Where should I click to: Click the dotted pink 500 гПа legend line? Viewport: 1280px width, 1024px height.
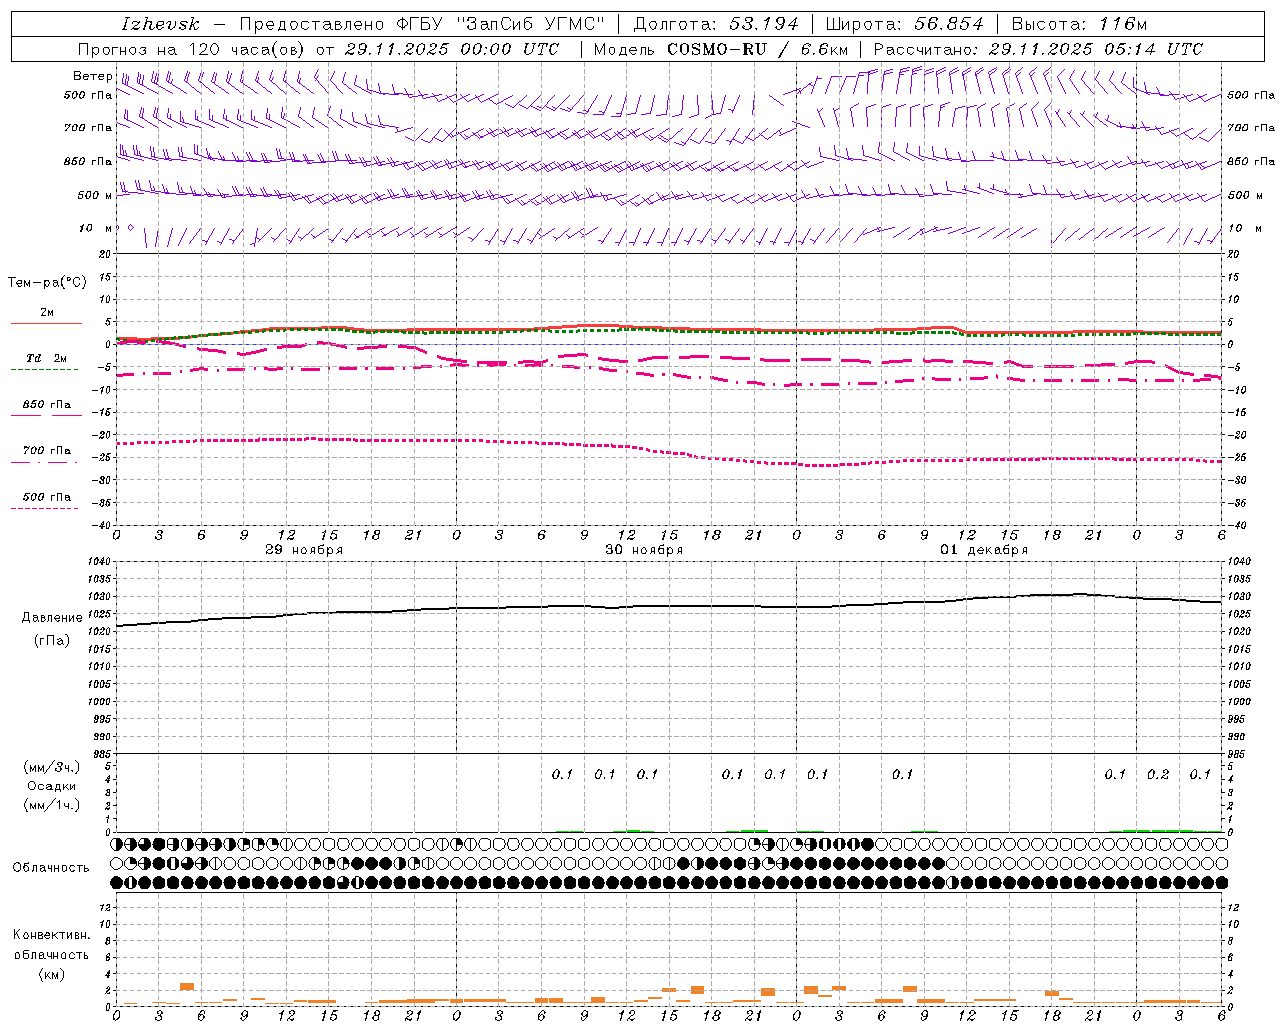click(x=45, y=509)
